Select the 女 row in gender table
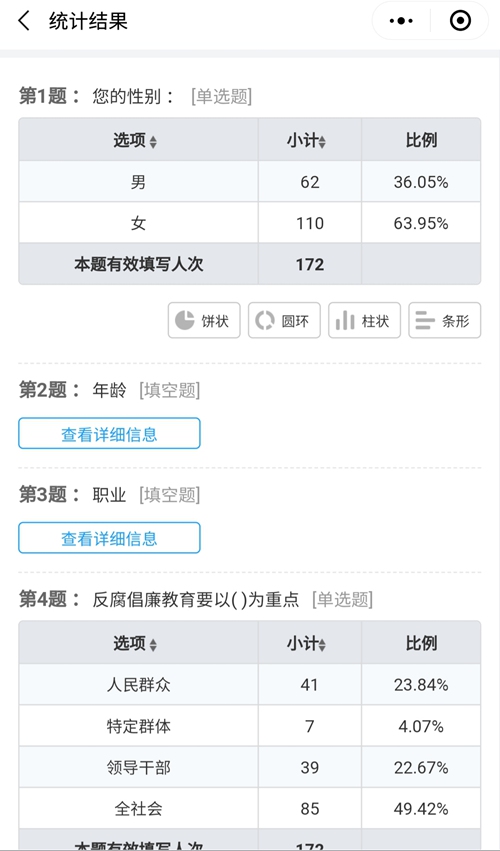The height and width of the screenshot is (851, 500). (x=250, y=223)
